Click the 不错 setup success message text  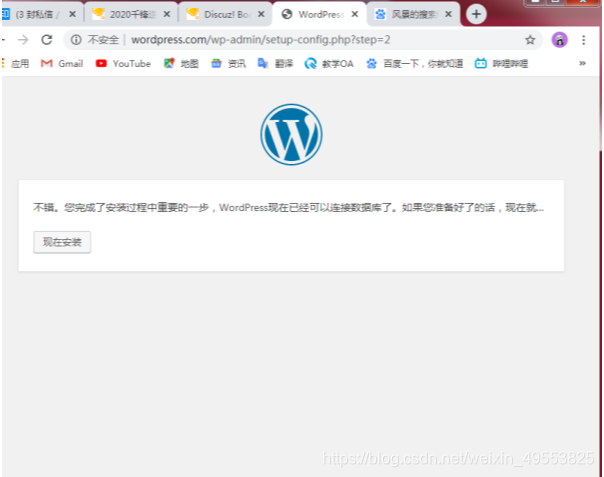289,208
